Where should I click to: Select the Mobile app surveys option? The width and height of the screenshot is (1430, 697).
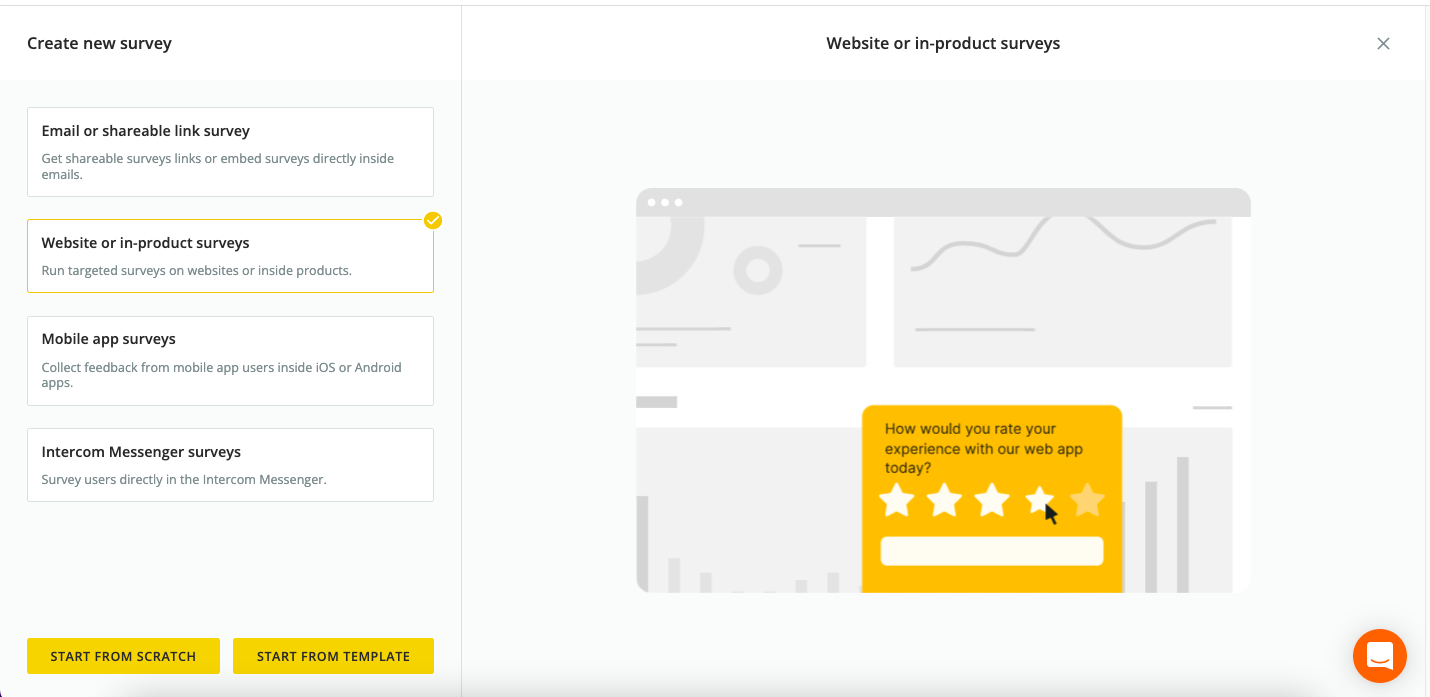pos(230,361)
